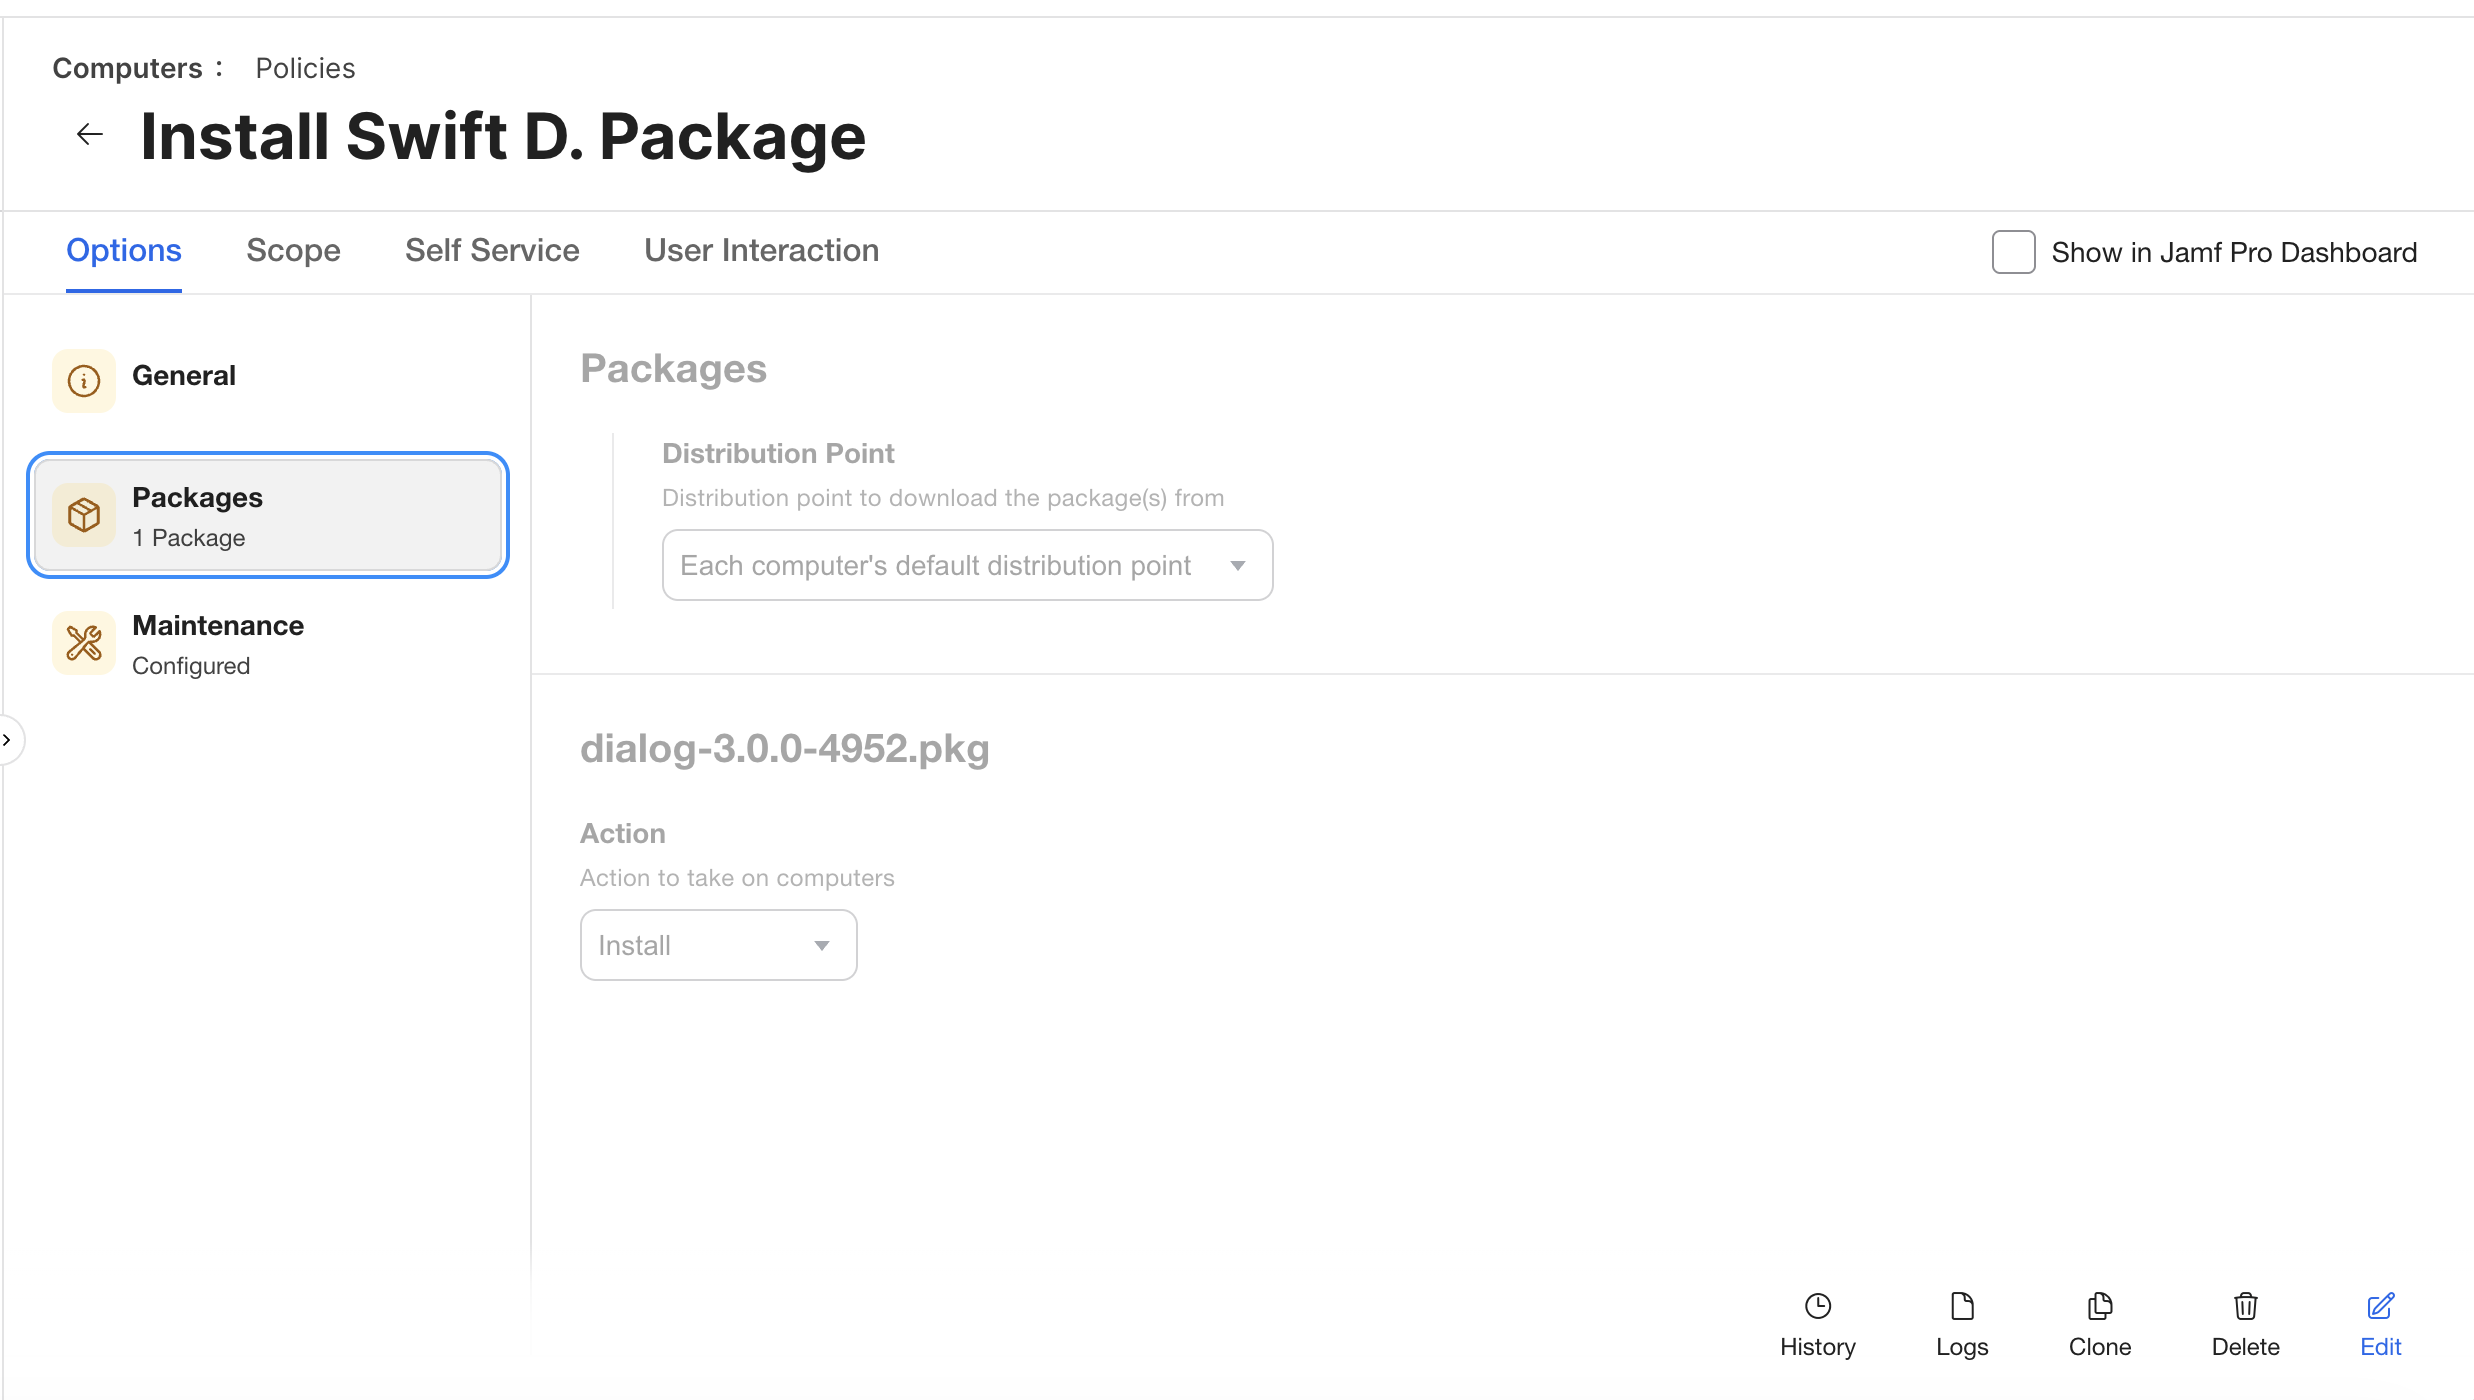
Task: Switch to the Options tab
Action: [124, 250]
